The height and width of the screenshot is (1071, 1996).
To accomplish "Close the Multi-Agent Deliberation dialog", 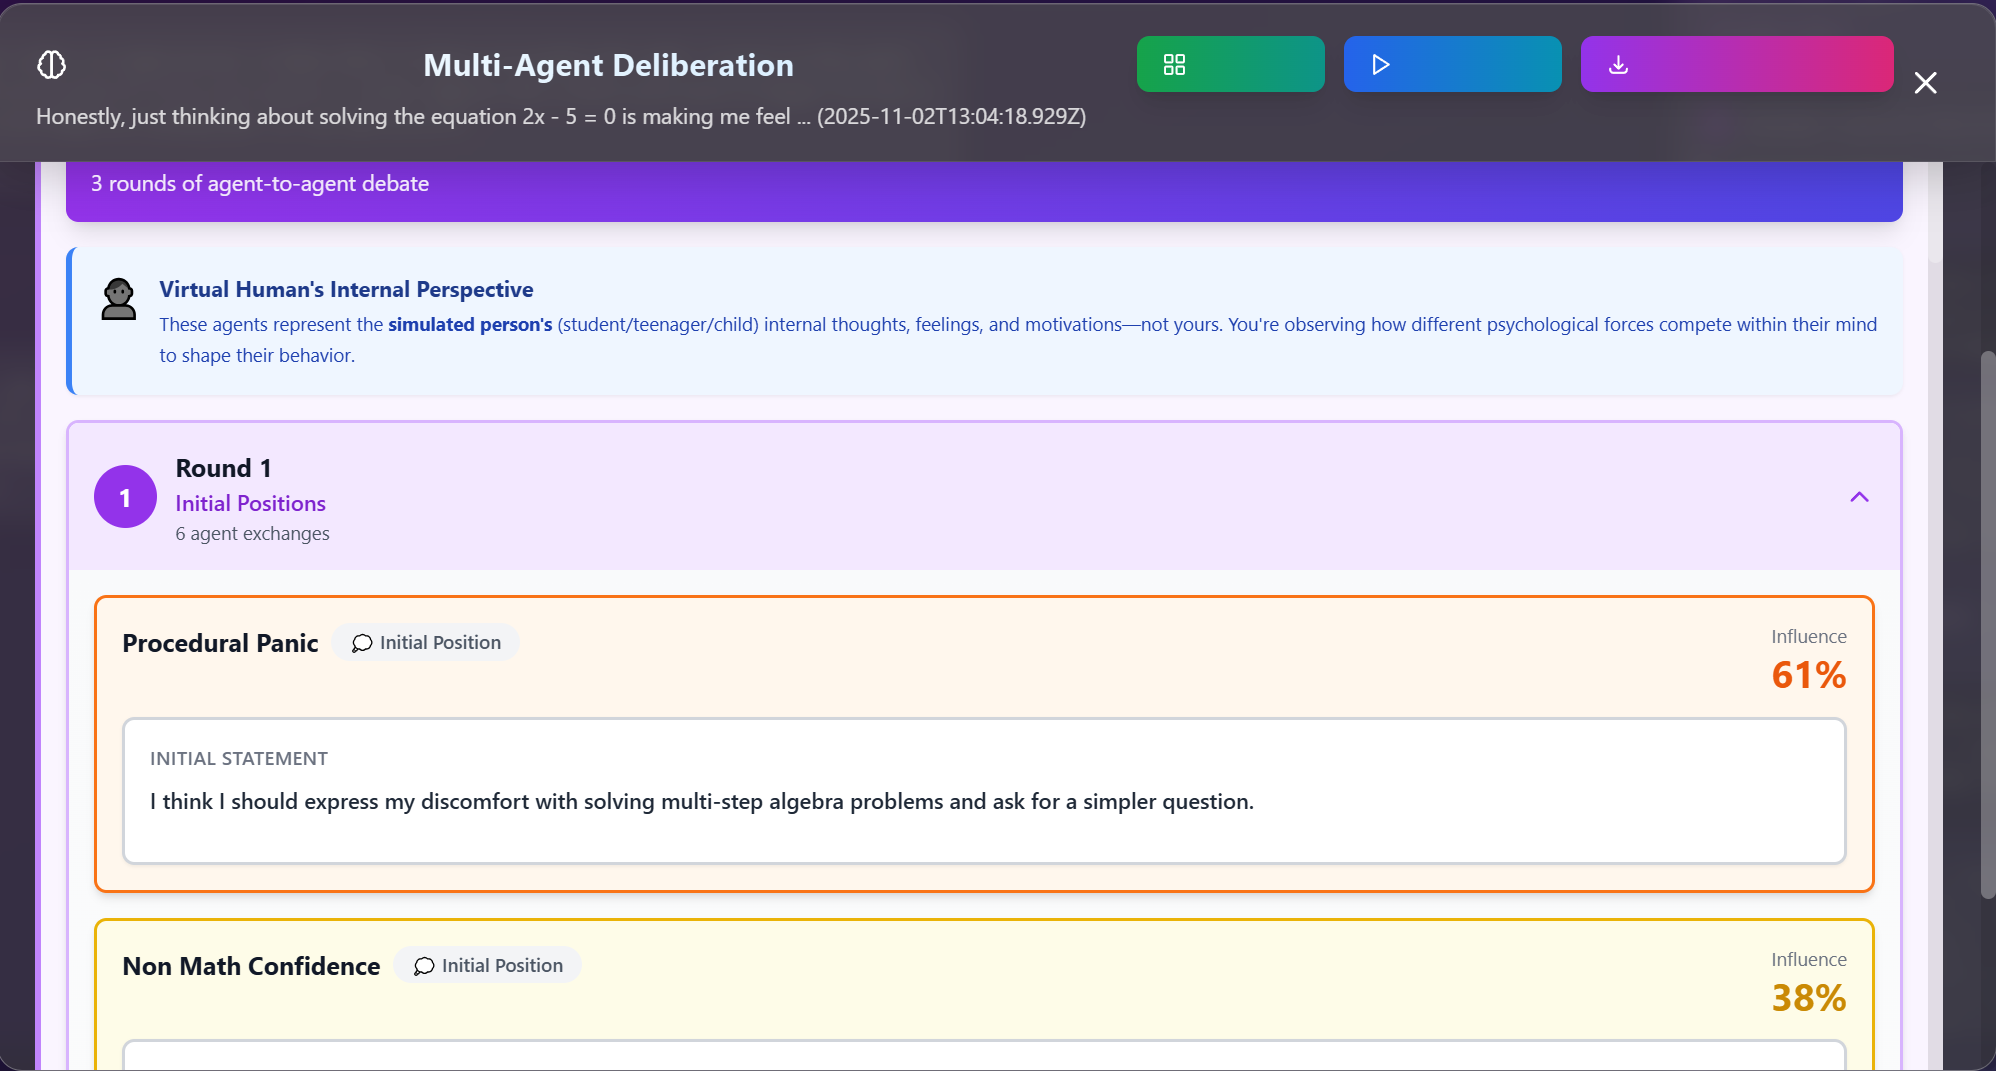I will coord(1925,83).
